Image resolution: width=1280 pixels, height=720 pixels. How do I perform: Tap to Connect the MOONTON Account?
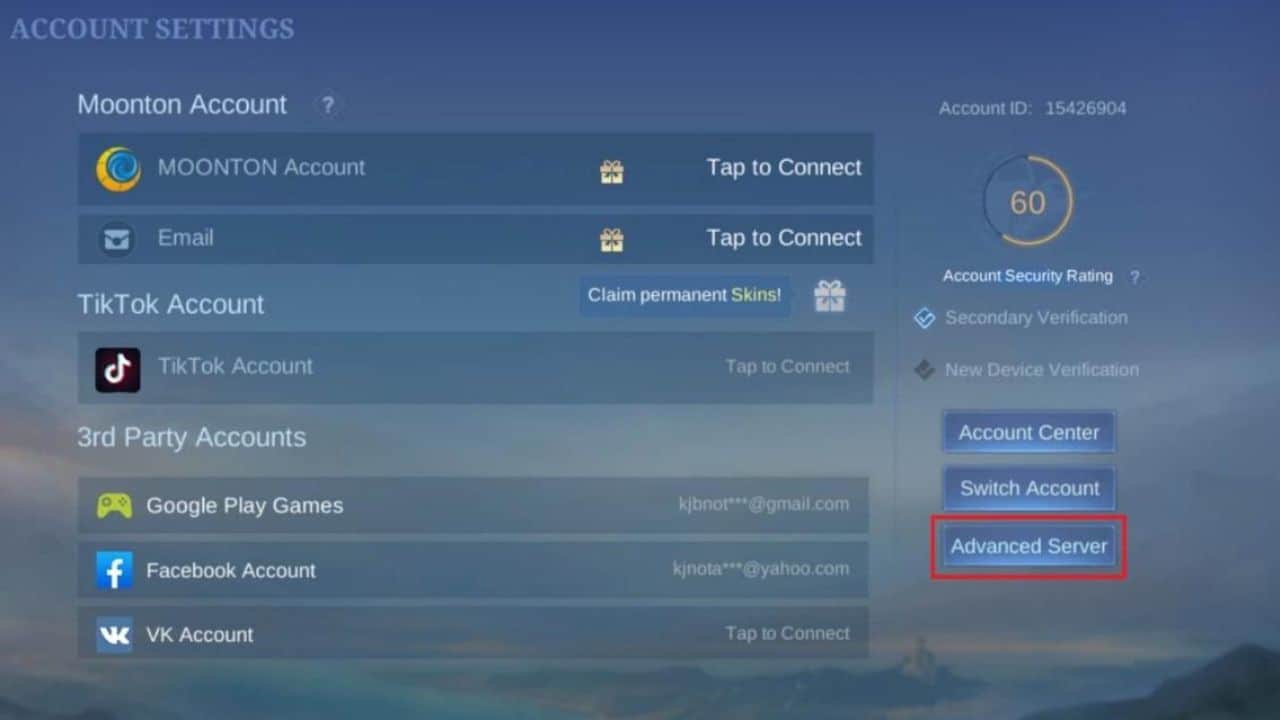pyautogui.click(x=784, y=168)
